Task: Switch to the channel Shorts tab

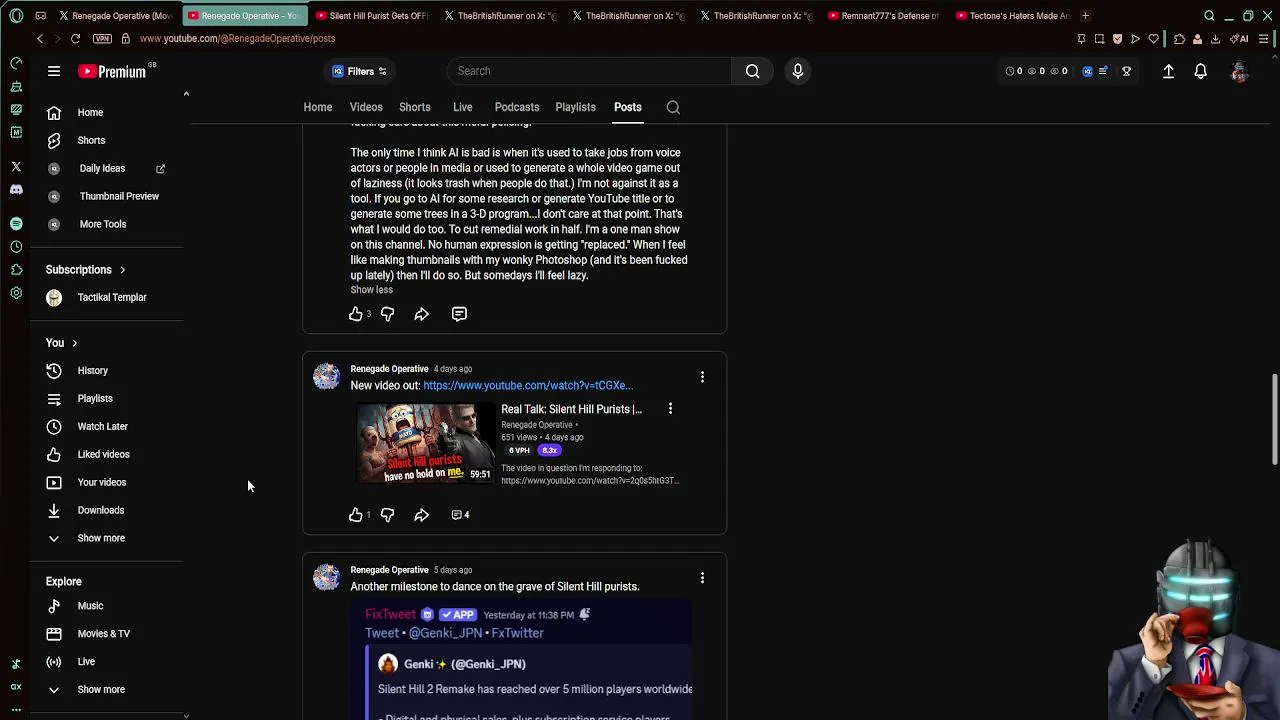Action: (414, 107)
